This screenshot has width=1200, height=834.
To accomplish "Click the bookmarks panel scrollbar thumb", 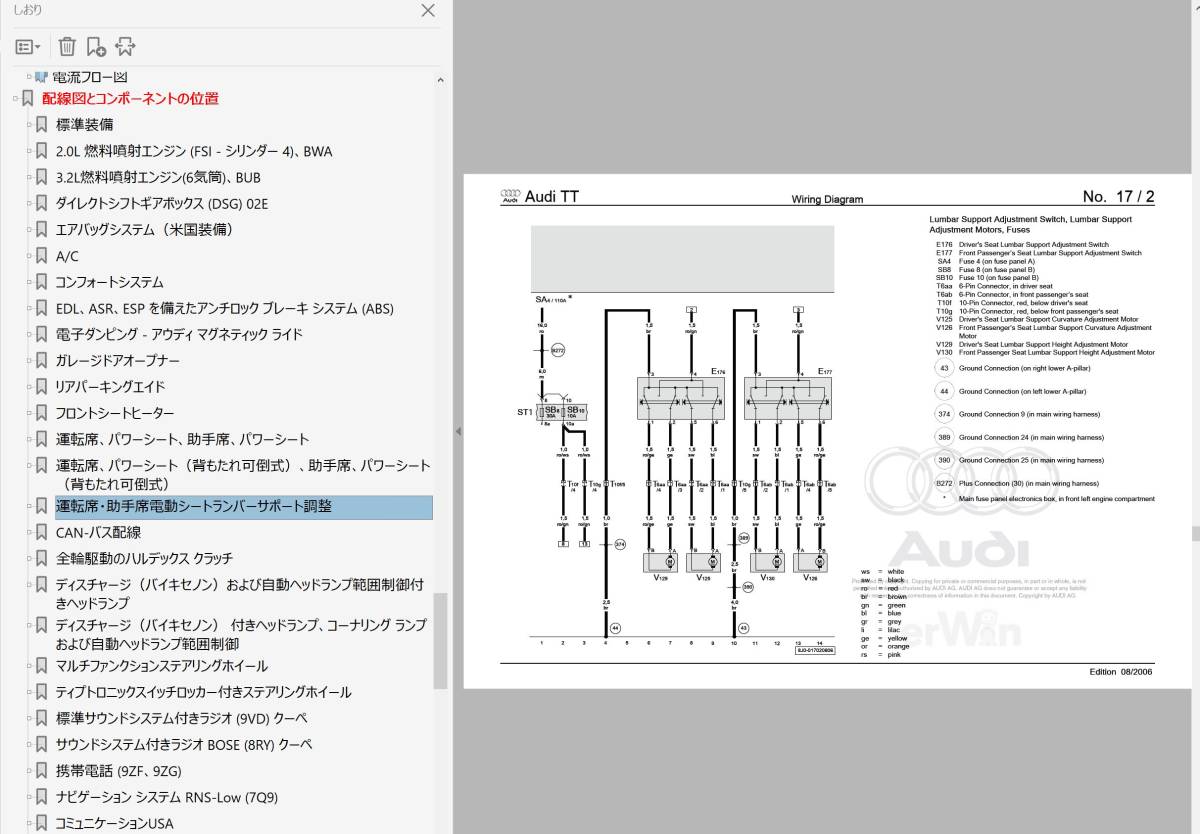I will tap(440, 641).
